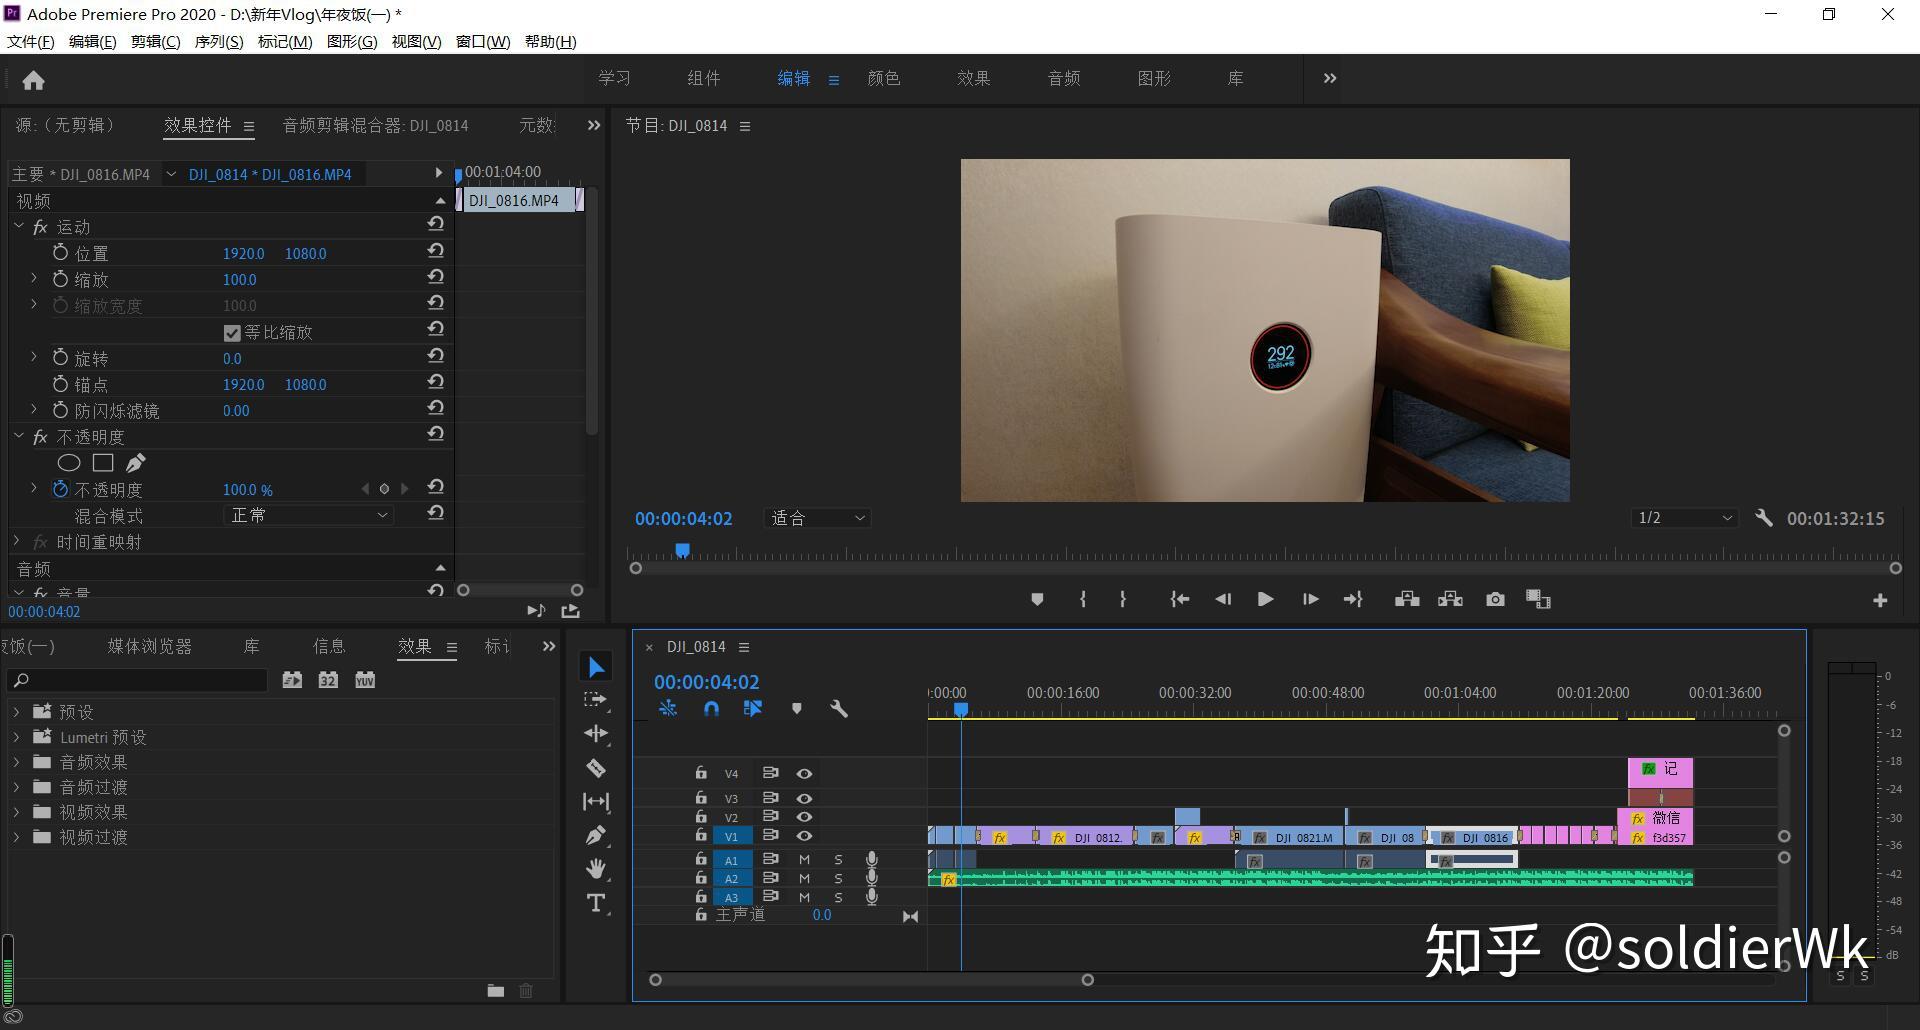Open Program monitor settings wrench
The image size is (1920, 1030).
(x=1764, y=518)
